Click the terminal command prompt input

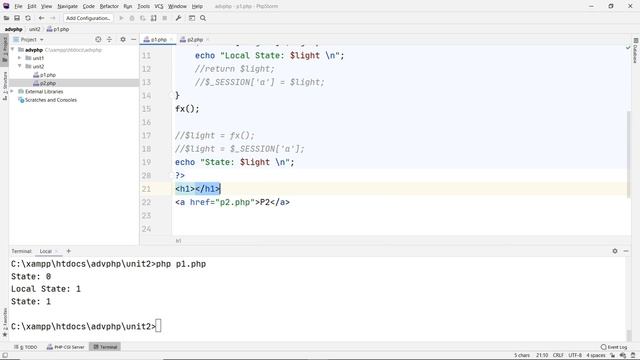[x=158, y=326]
